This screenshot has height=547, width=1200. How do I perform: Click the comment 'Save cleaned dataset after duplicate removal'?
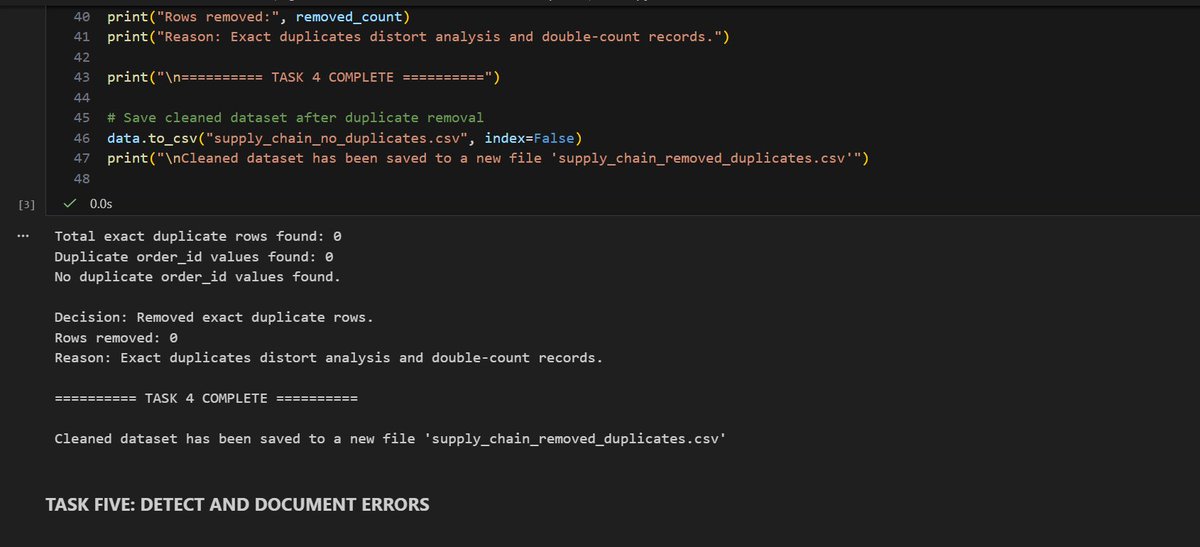point(295,117)
